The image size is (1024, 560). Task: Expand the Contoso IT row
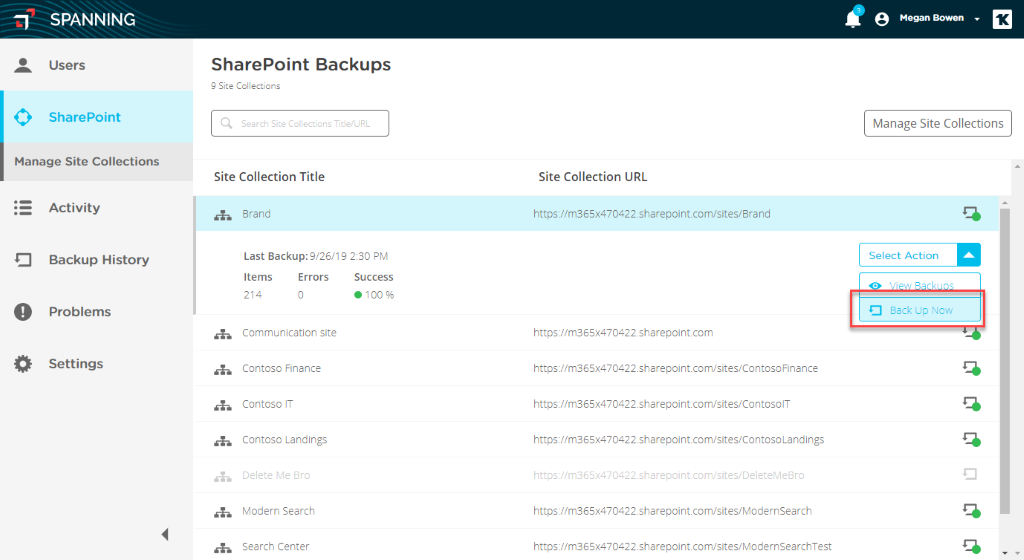click(x=596, y=404)
